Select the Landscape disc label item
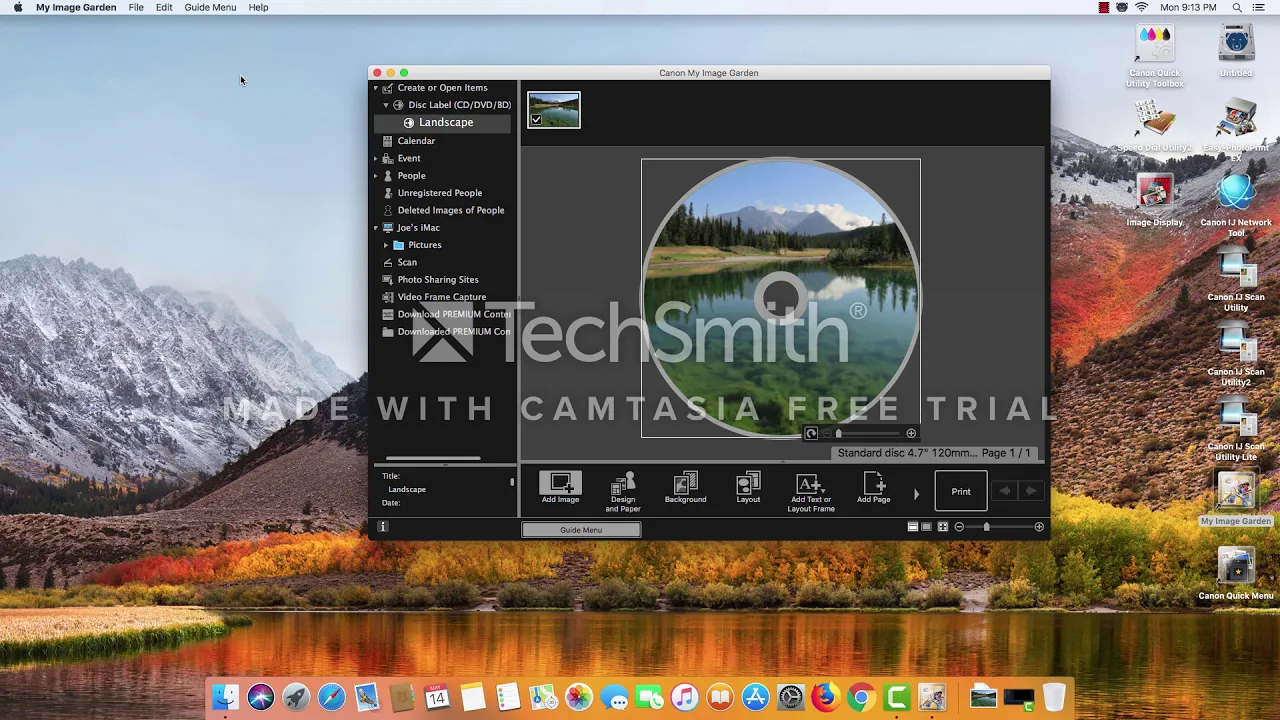Screen dimensions: 1280x720 click(x=442, y=122)
